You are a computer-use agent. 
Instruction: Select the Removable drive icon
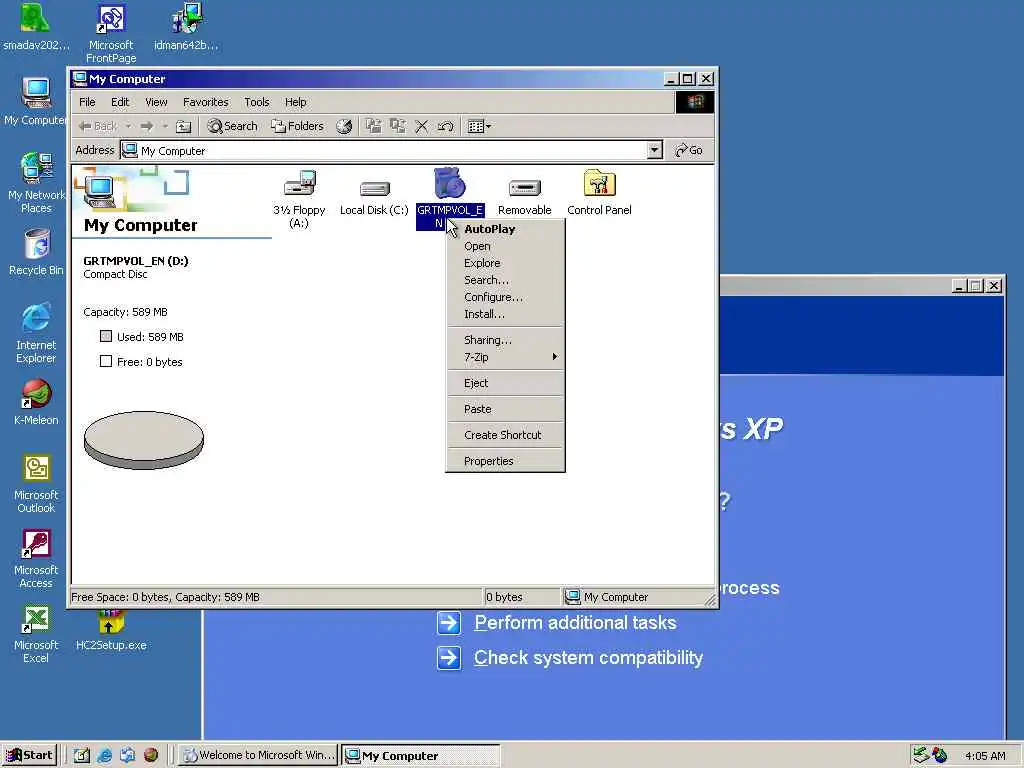524,189
